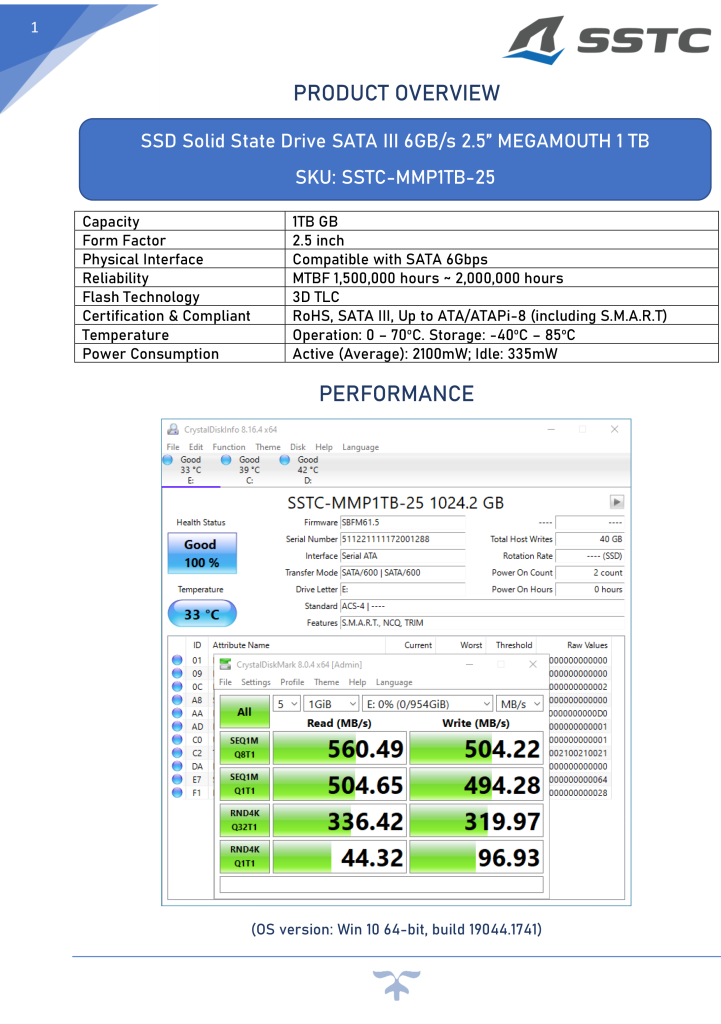721x1024 pixels.
Task: Click the Power On Count value 2 count
Action: coord(590,572)
